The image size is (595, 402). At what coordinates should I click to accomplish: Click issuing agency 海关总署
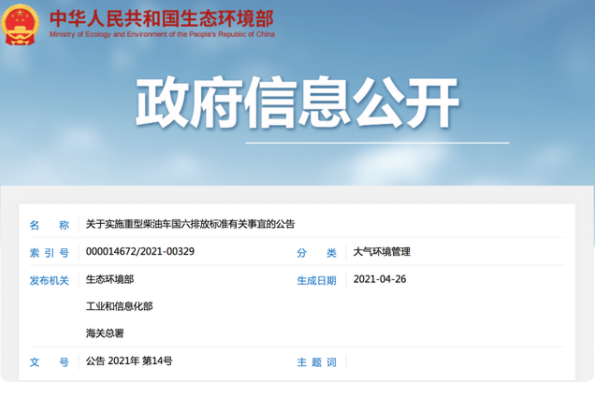tap(105, 333)
